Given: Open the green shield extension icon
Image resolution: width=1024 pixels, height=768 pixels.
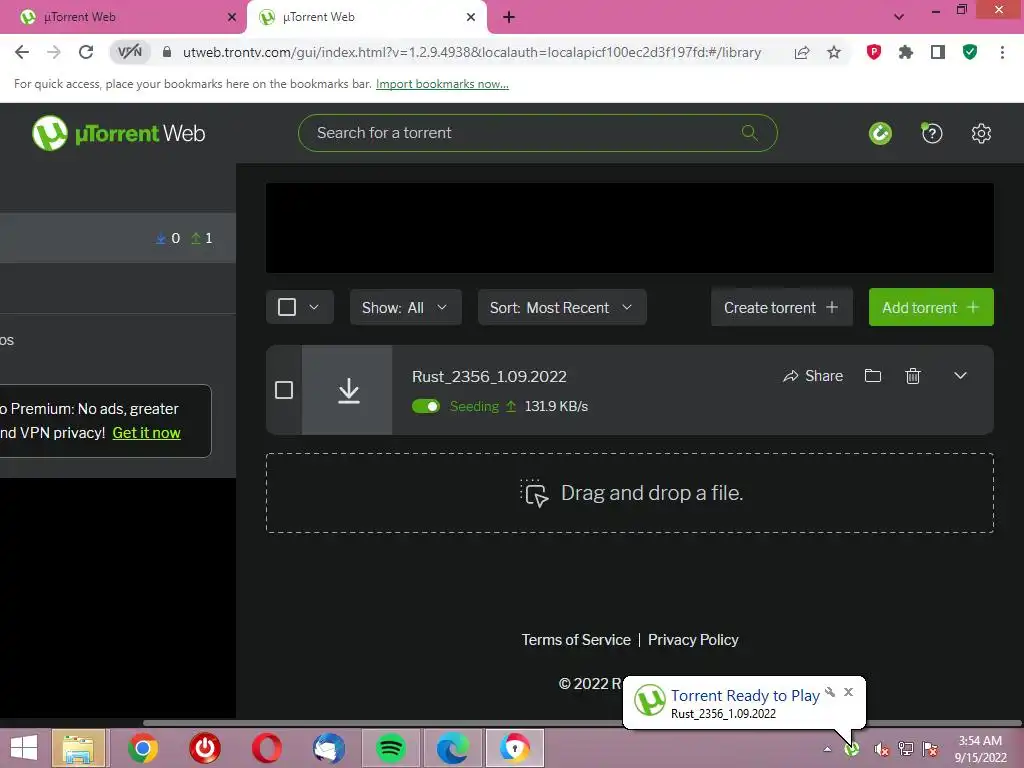Looking at the screenshot, I should pos(970,52).
